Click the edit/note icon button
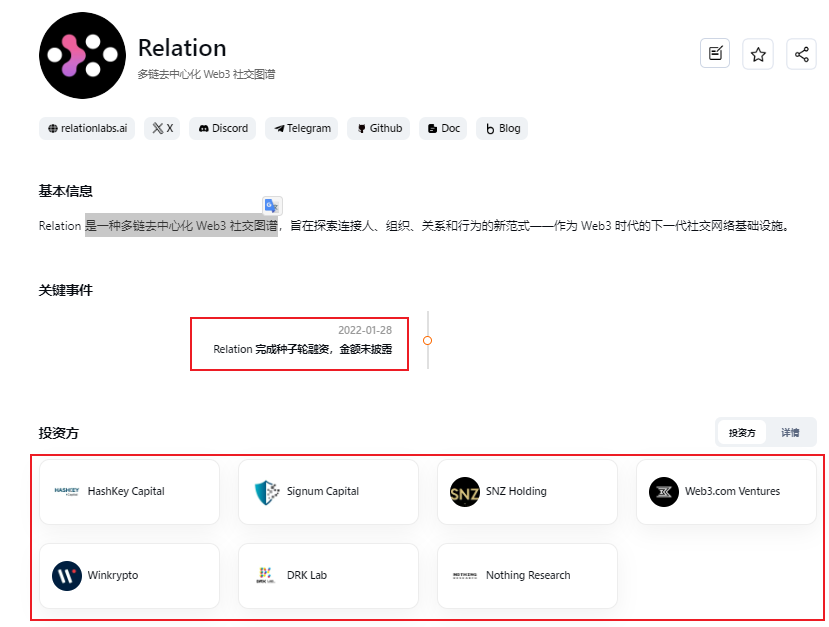The image size is (829, 627). (715, 53)
